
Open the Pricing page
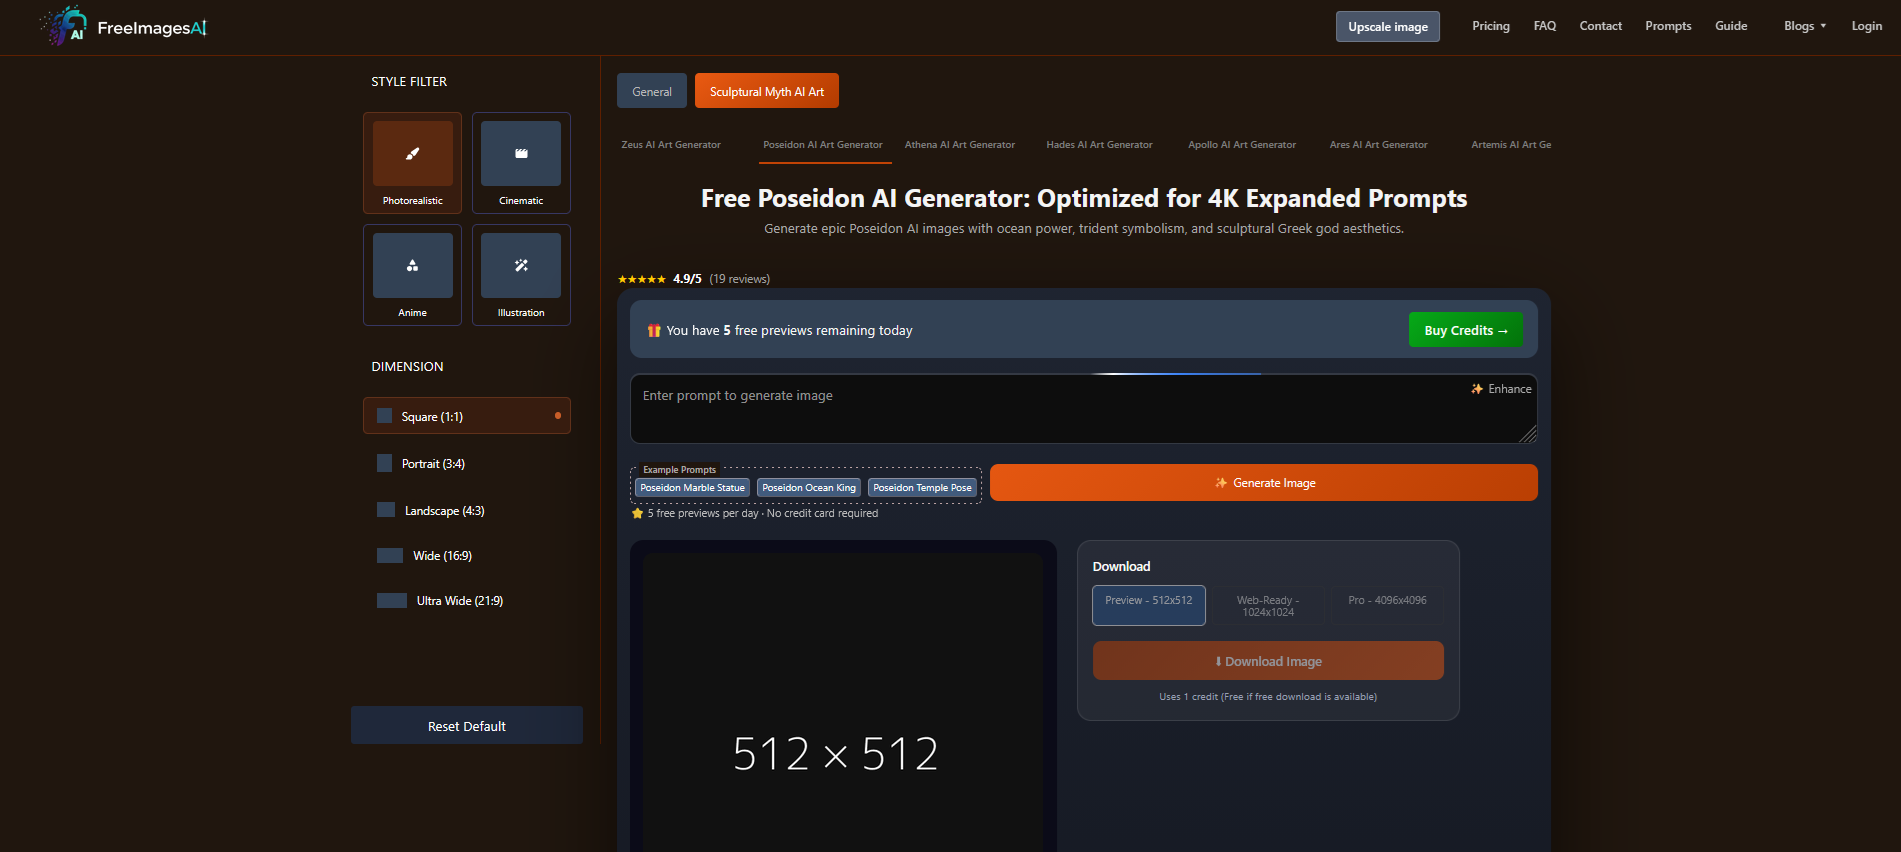coord(1491,26)
